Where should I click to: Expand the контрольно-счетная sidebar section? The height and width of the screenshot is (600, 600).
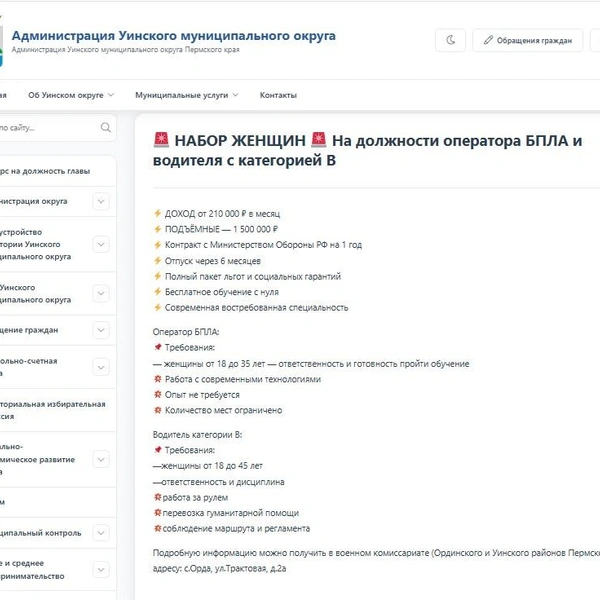point(101,367)
